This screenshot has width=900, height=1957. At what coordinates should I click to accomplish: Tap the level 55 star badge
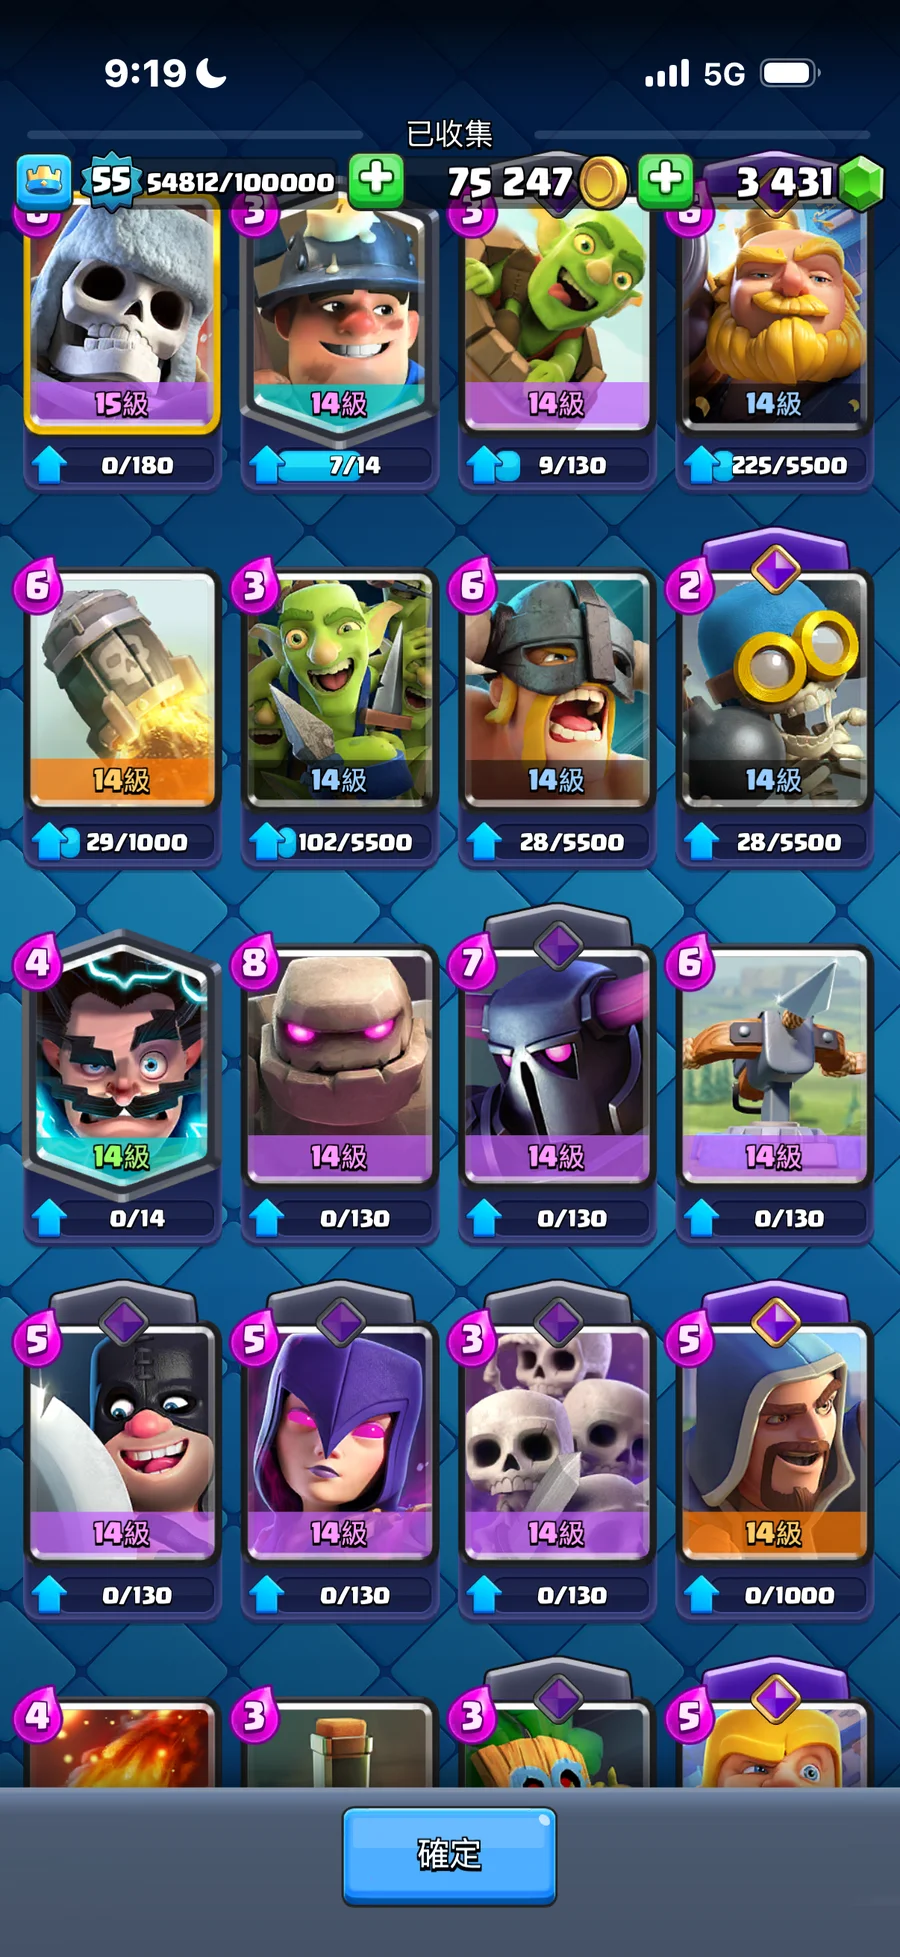(x=111, y=181)
